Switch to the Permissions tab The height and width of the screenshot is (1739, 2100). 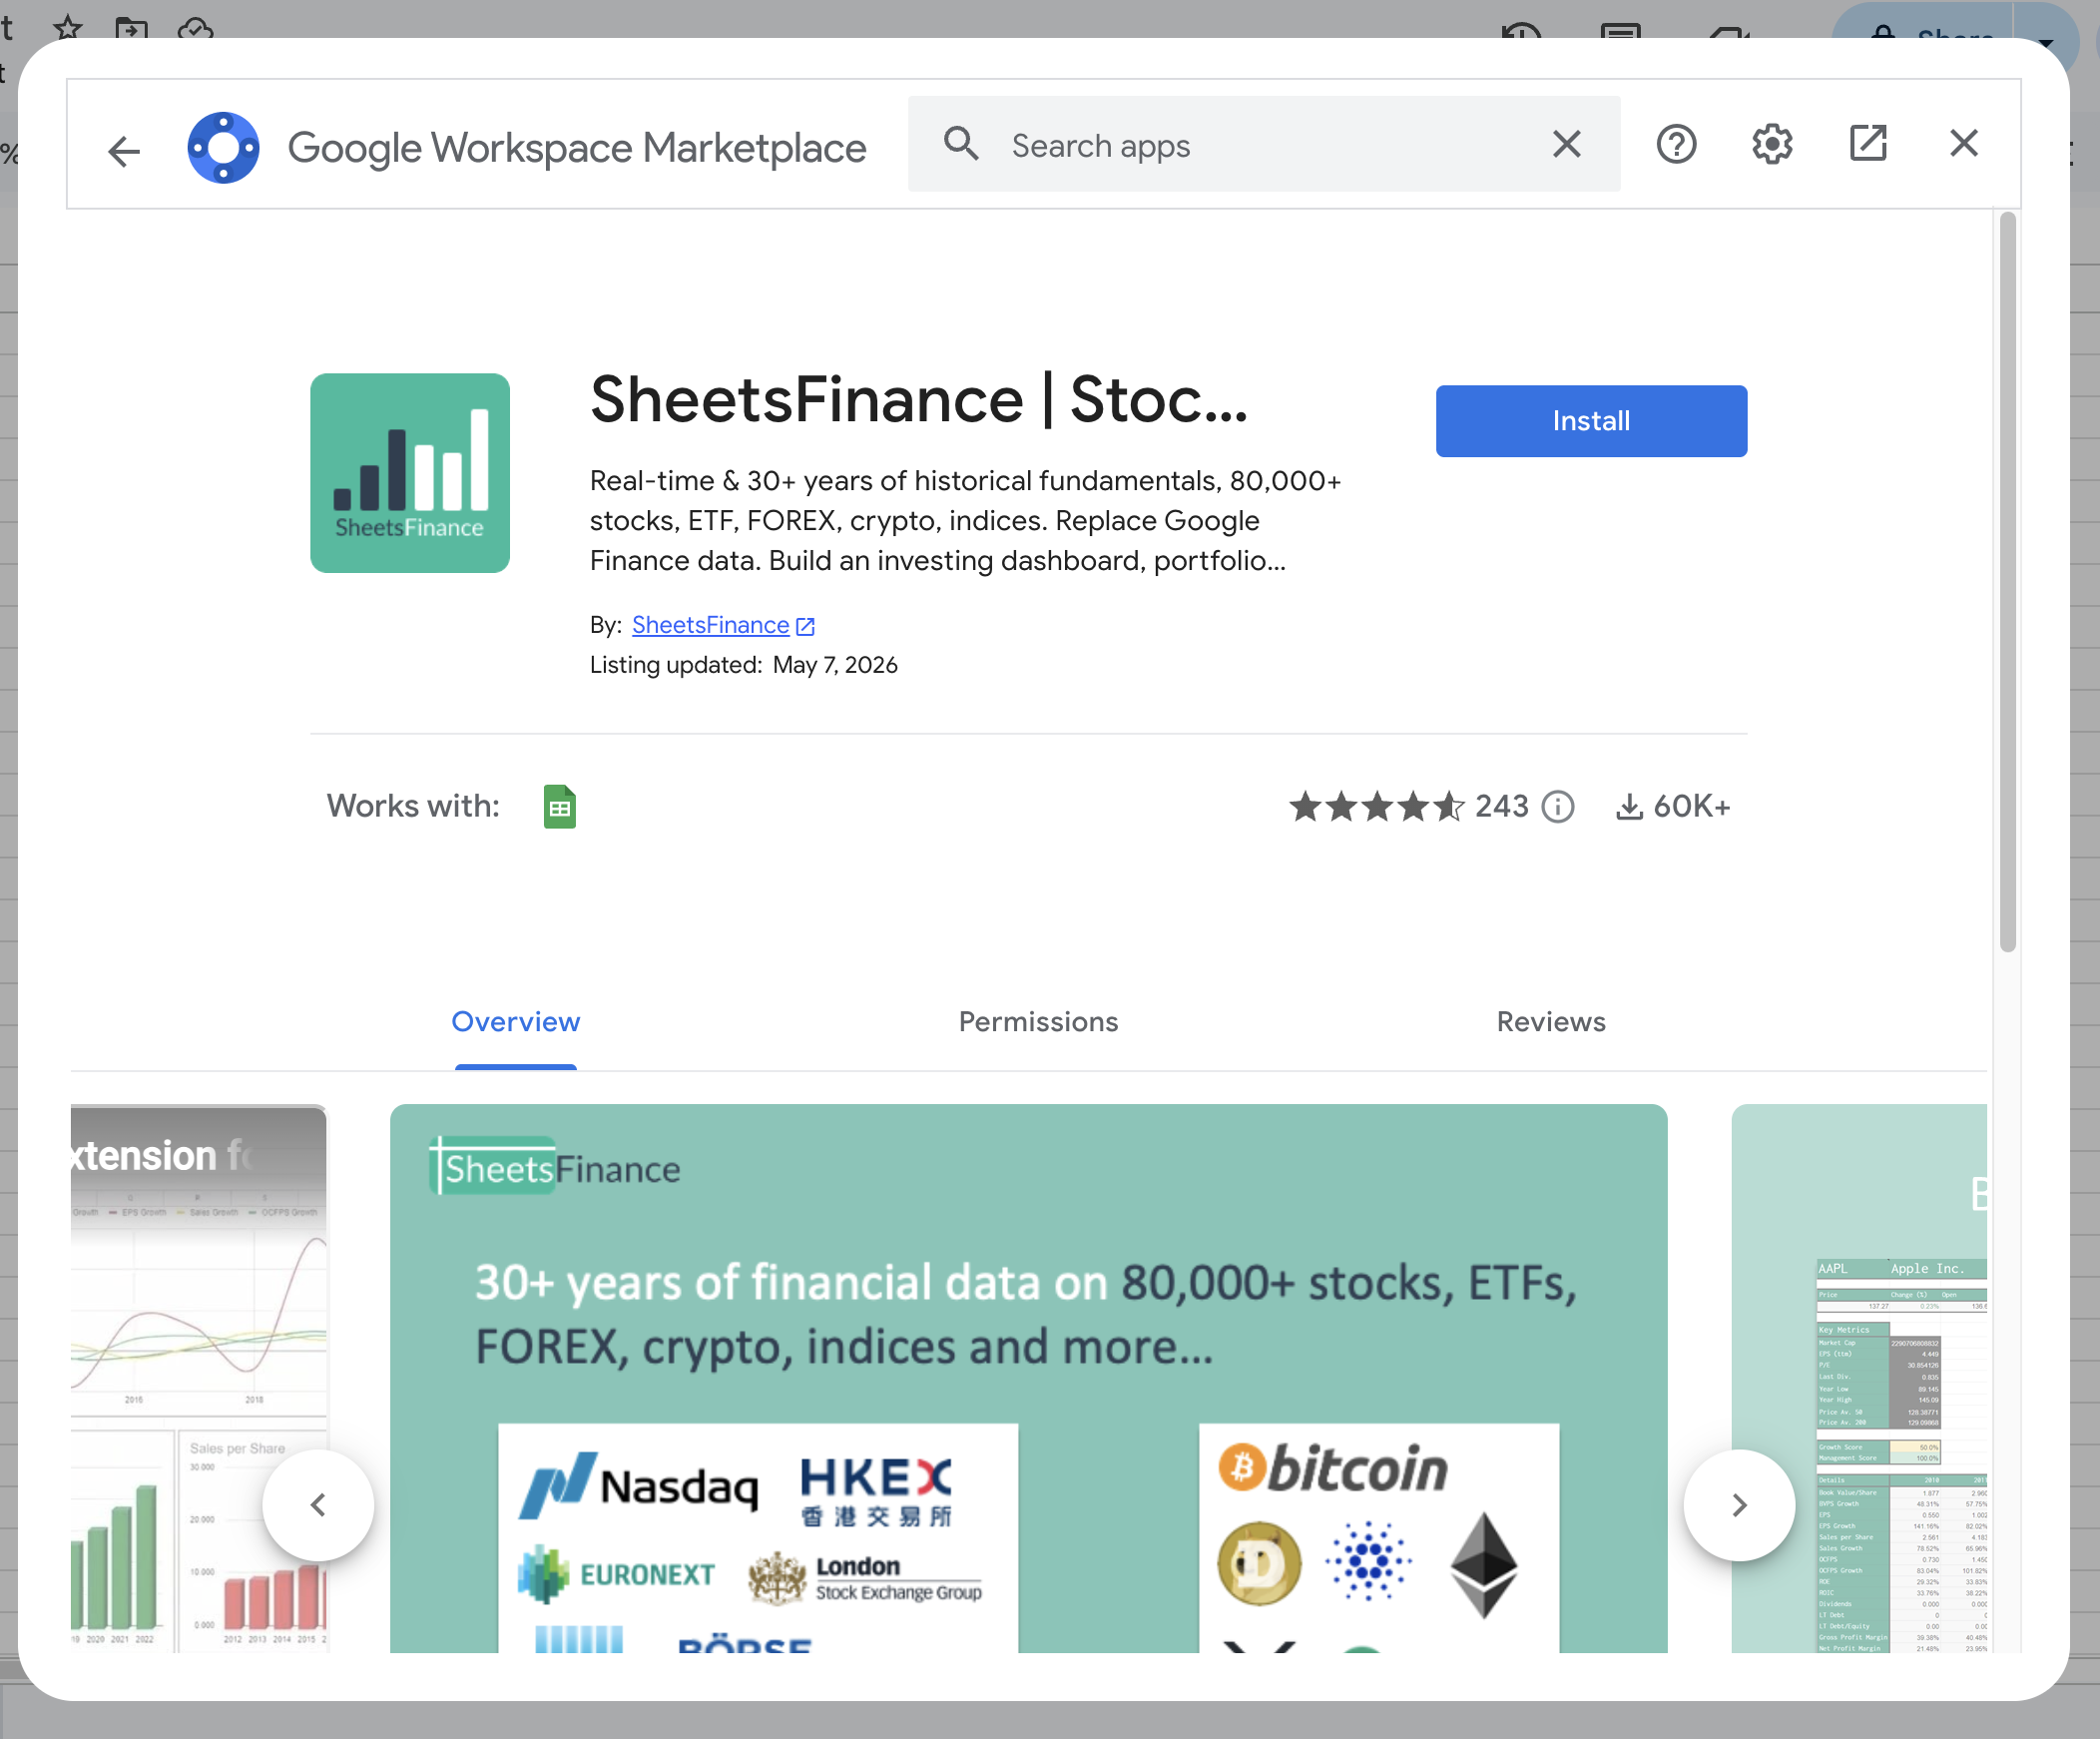(x=1038, y=1021)
